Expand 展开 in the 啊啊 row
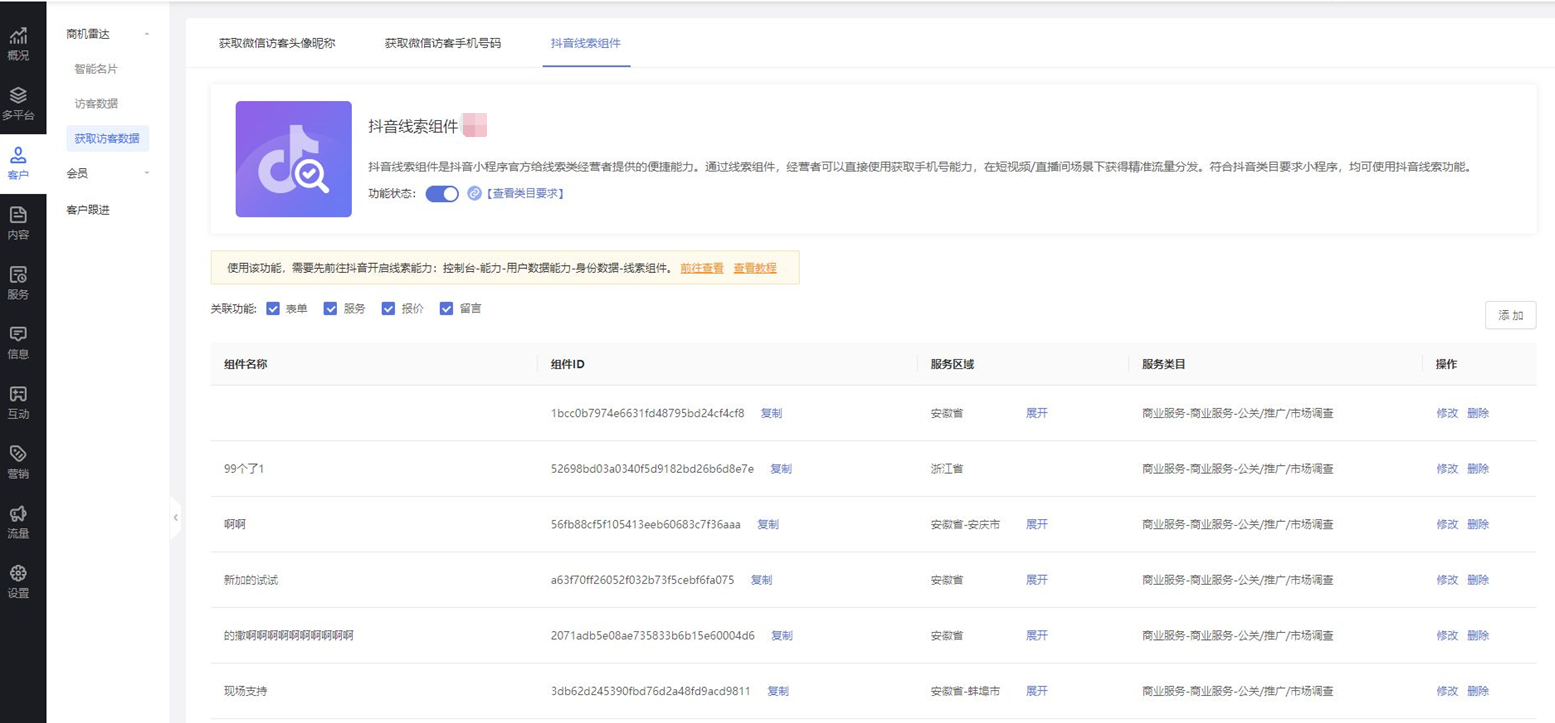Screen dimensions: 1555x723 tap(1037, 524)
